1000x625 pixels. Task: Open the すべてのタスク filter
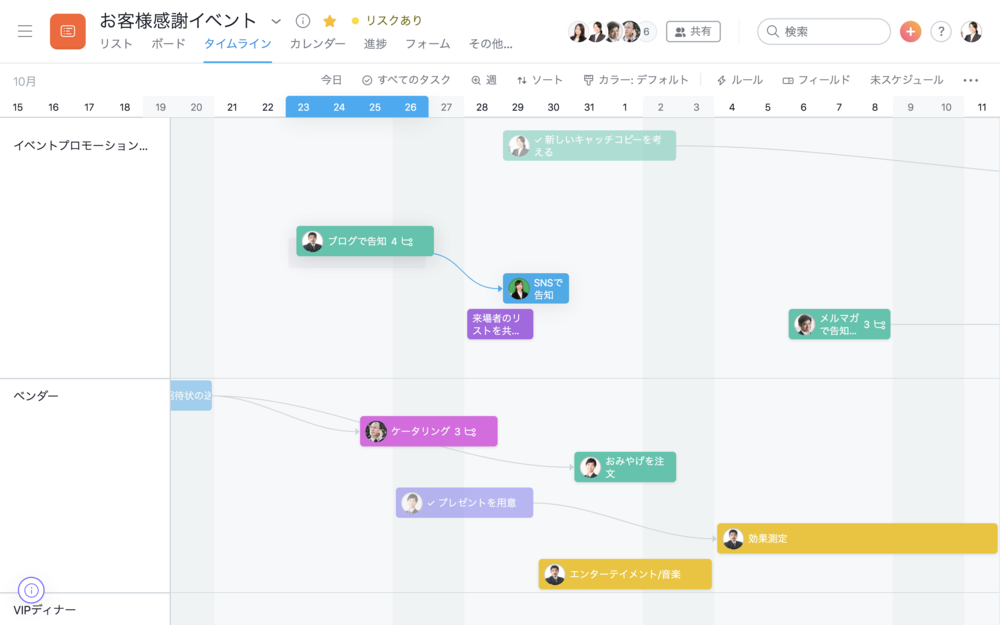click(406, 80)
